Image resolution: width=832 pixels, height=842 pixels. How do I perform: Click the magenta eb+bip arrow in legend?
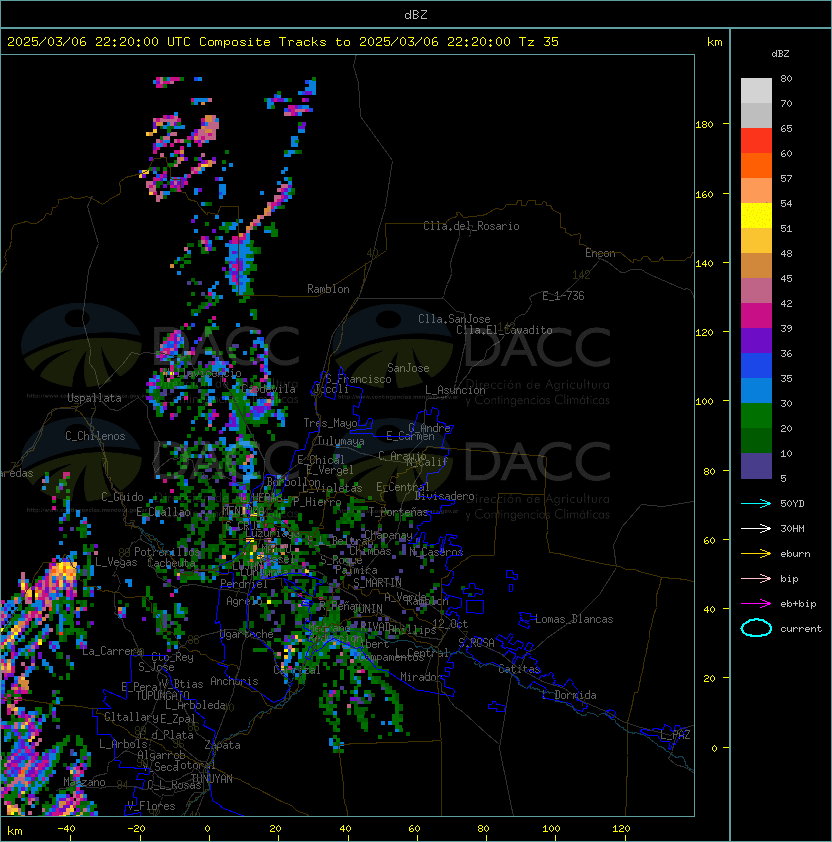(756, 604)
